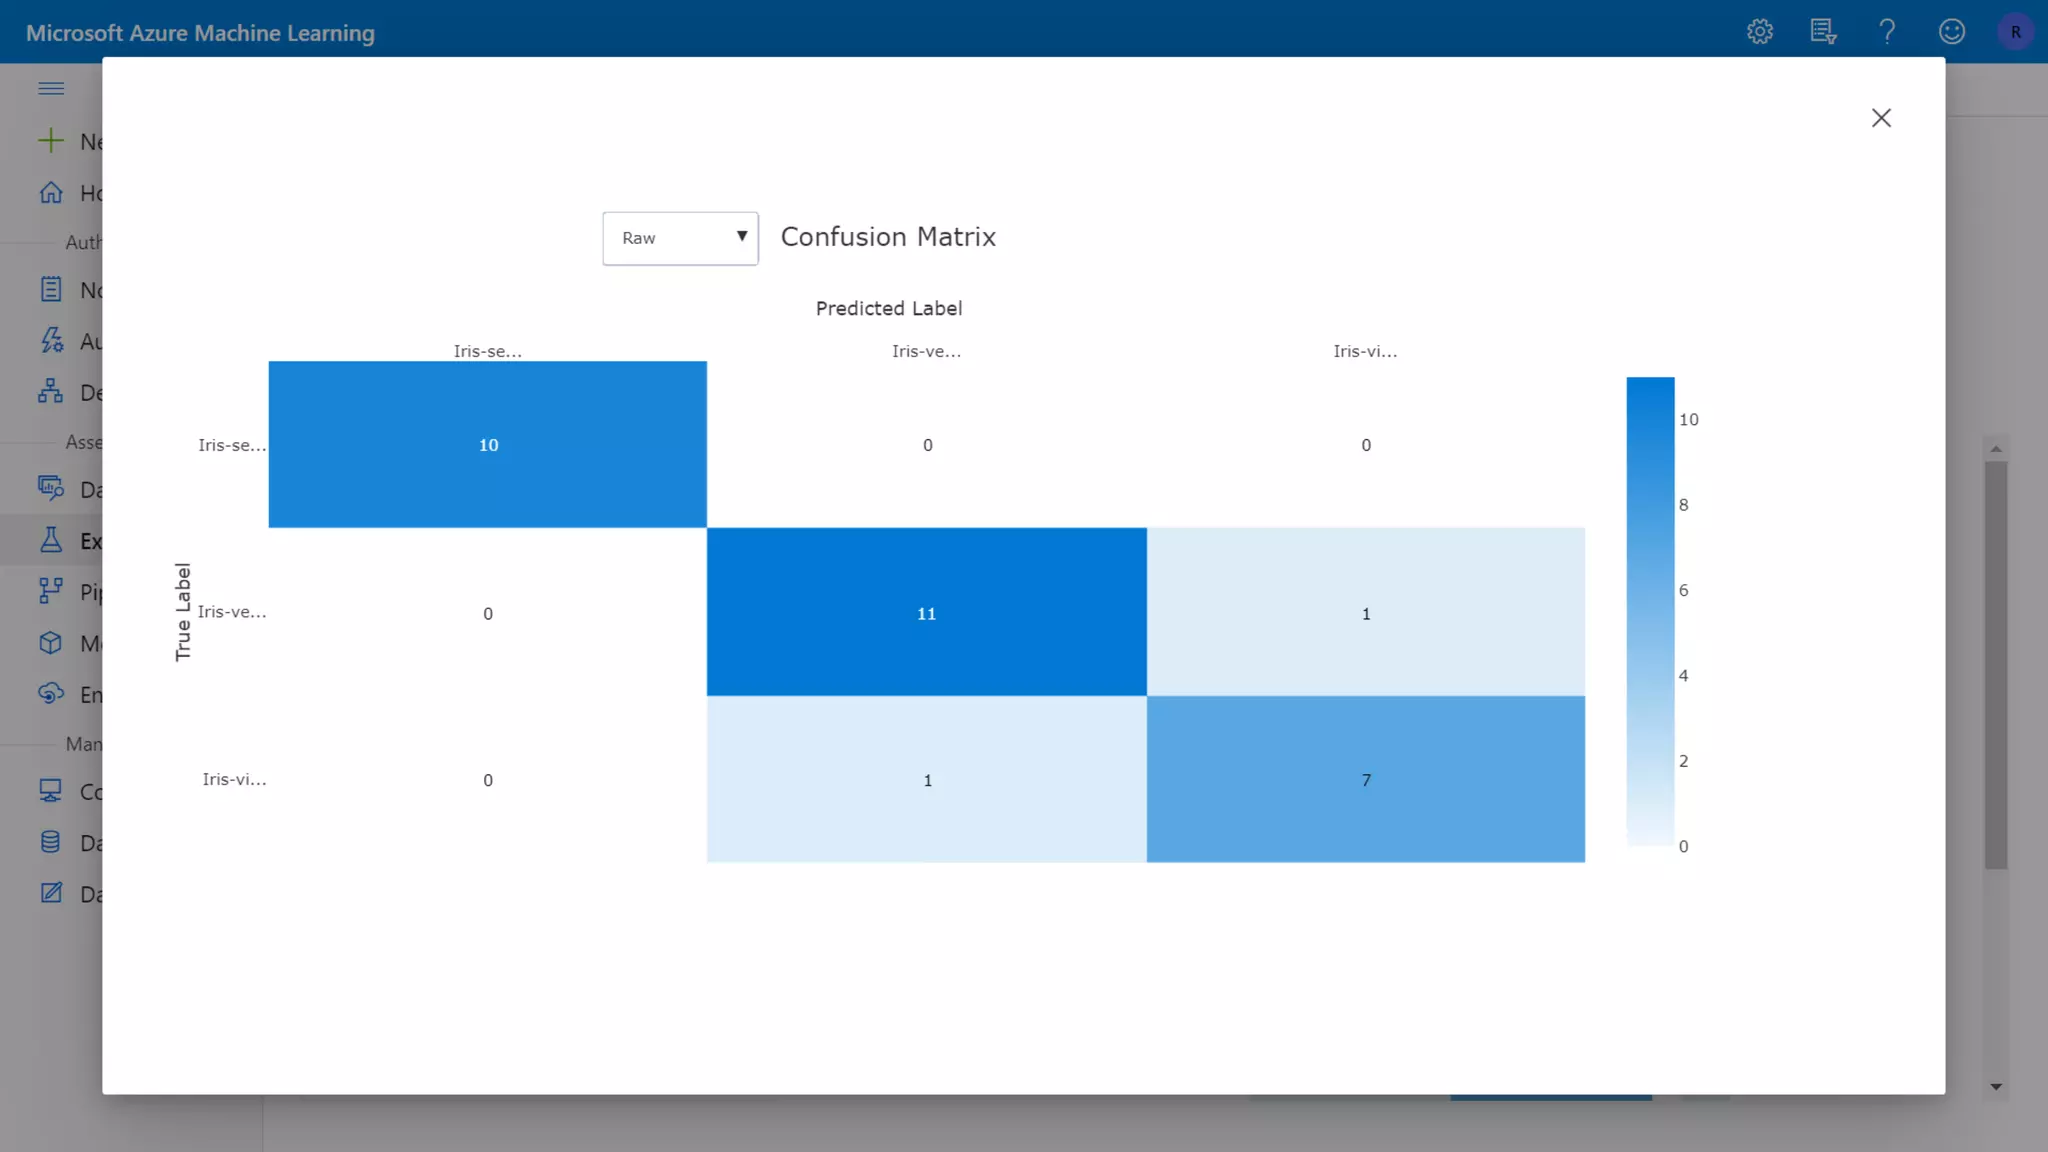
Task: Click the green plus New icon
Action: point(51,141)
